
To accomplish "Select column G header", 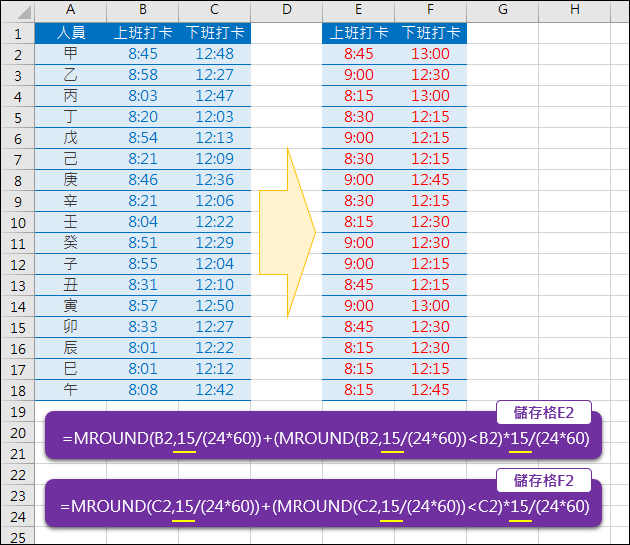I will click(x=503, y=11).
